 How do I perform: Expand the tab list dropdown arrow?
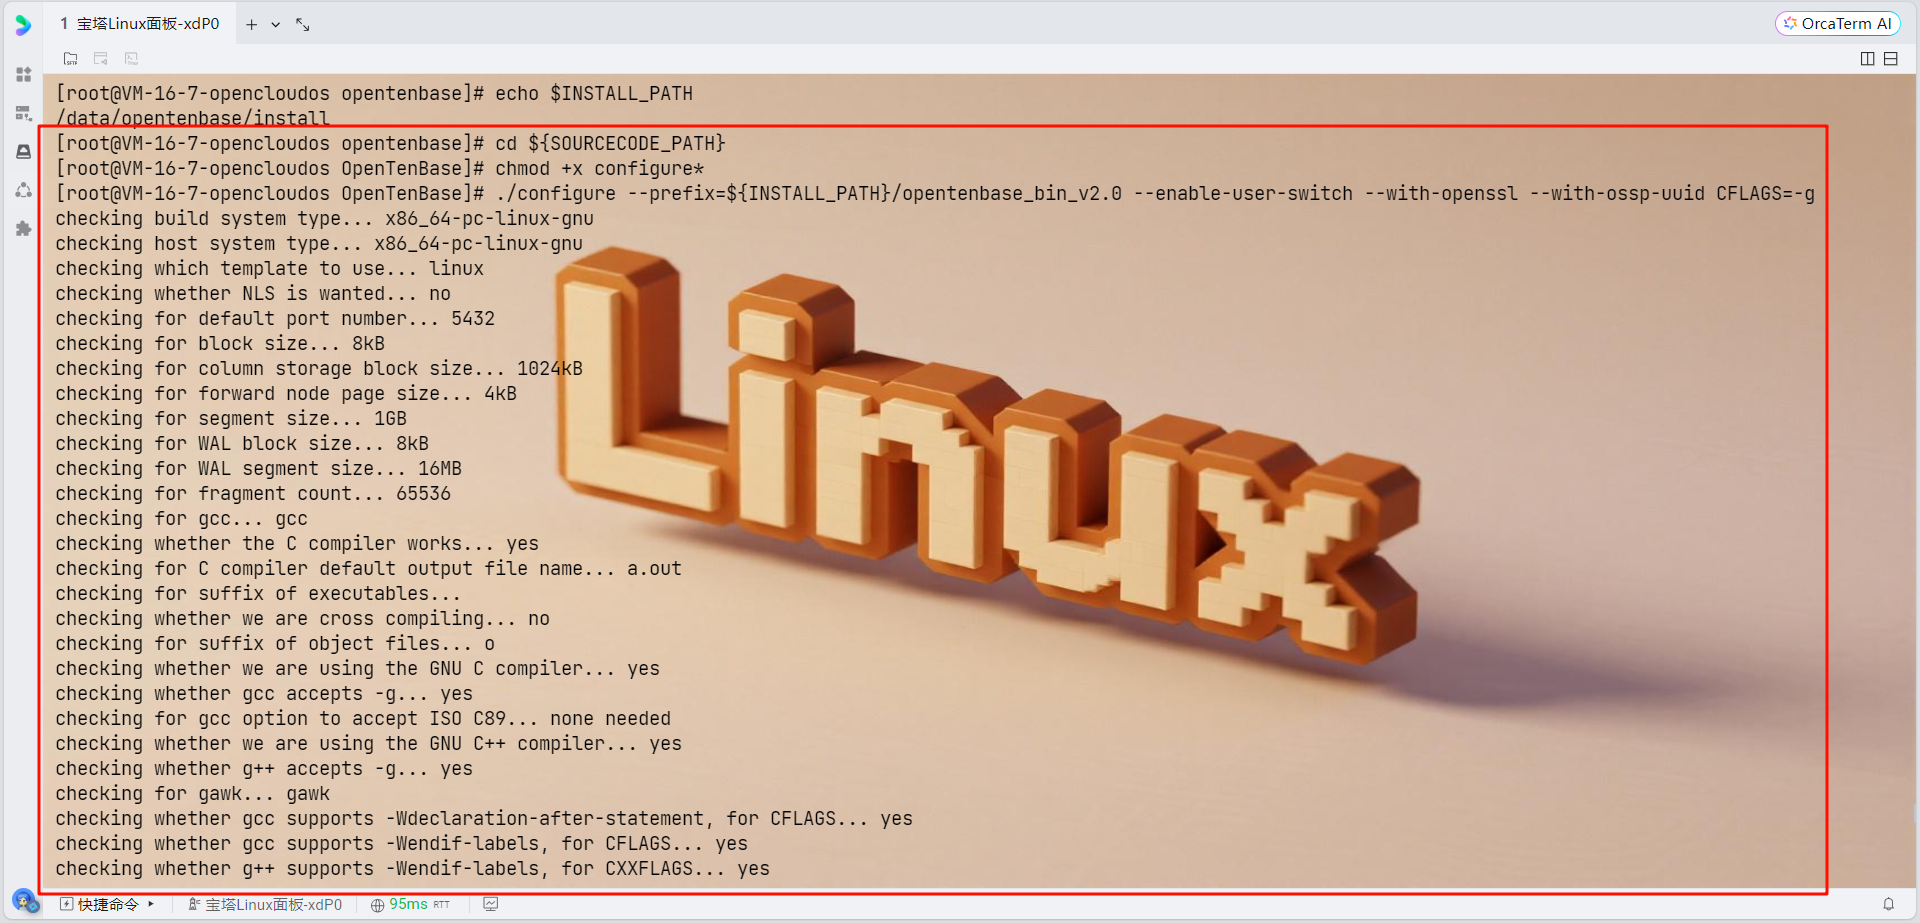pos(276,24)
